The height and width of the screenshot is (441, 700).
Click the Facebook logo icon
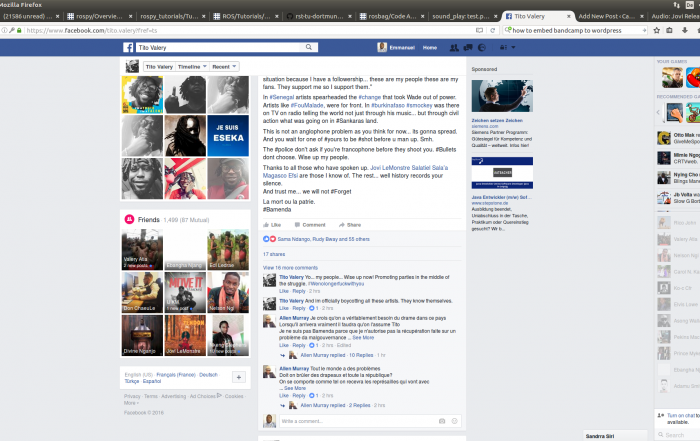(129, 48)
